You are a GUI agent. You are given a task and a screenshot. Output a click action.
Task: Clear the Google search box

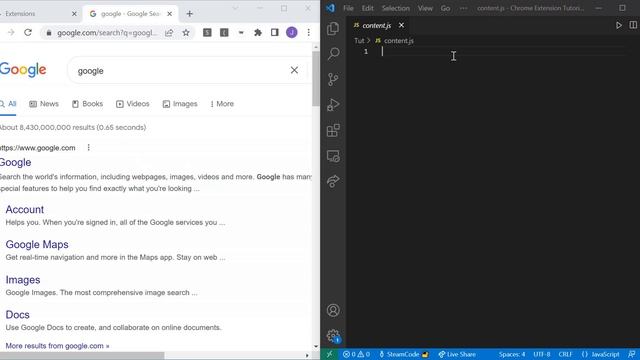pos(294,70)
